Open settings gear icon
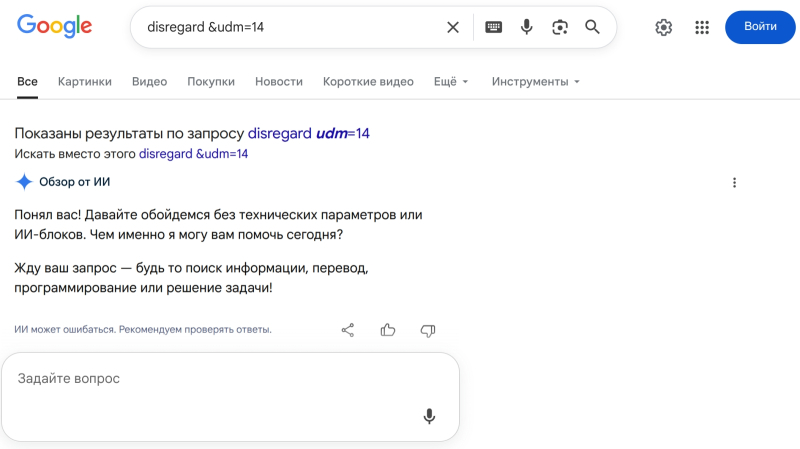The height and width of the screenshot is (449, 800). [663, 27]
